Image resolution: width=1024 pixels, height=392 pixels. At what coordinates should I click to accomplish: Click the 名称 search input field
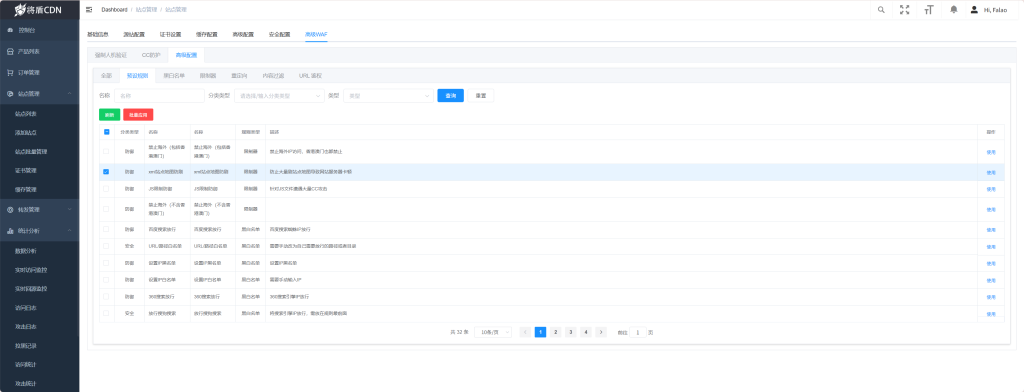(159, 95)
